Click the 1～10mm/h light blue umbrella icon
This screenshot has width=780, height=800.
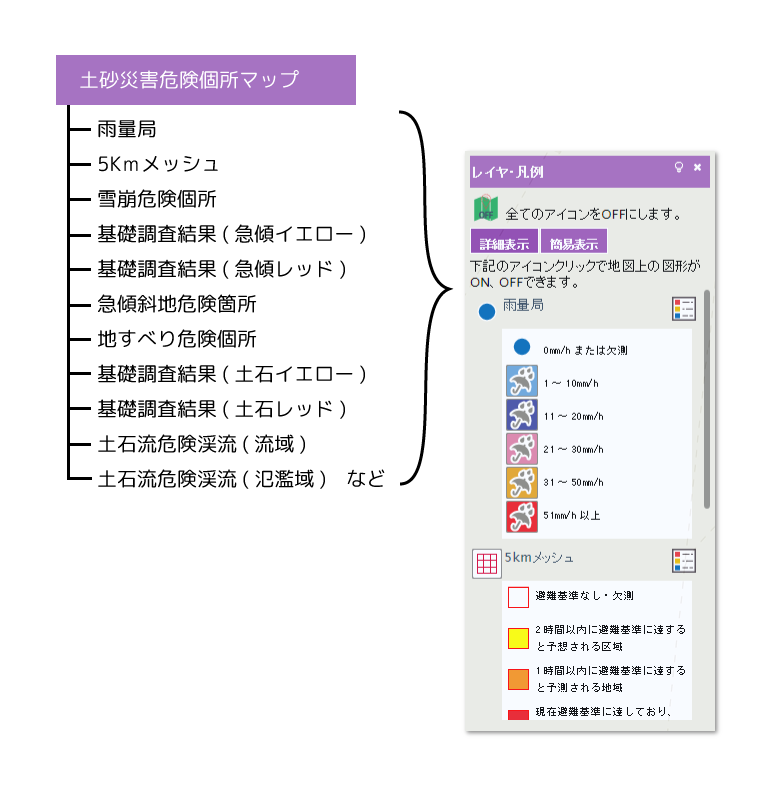[522, 381]
